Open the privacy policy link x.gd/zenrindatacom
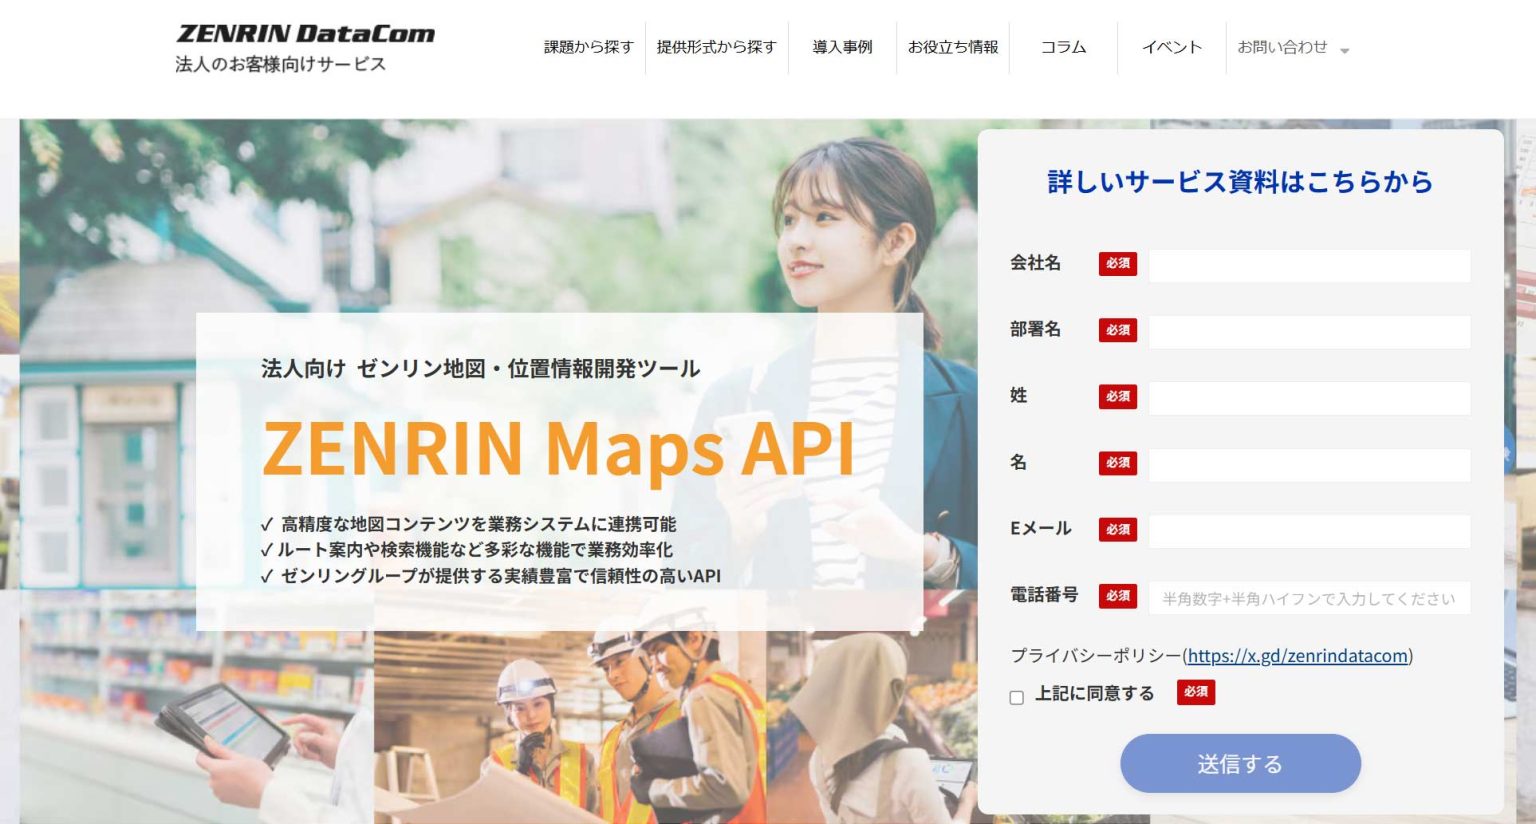 (1296, 656)
